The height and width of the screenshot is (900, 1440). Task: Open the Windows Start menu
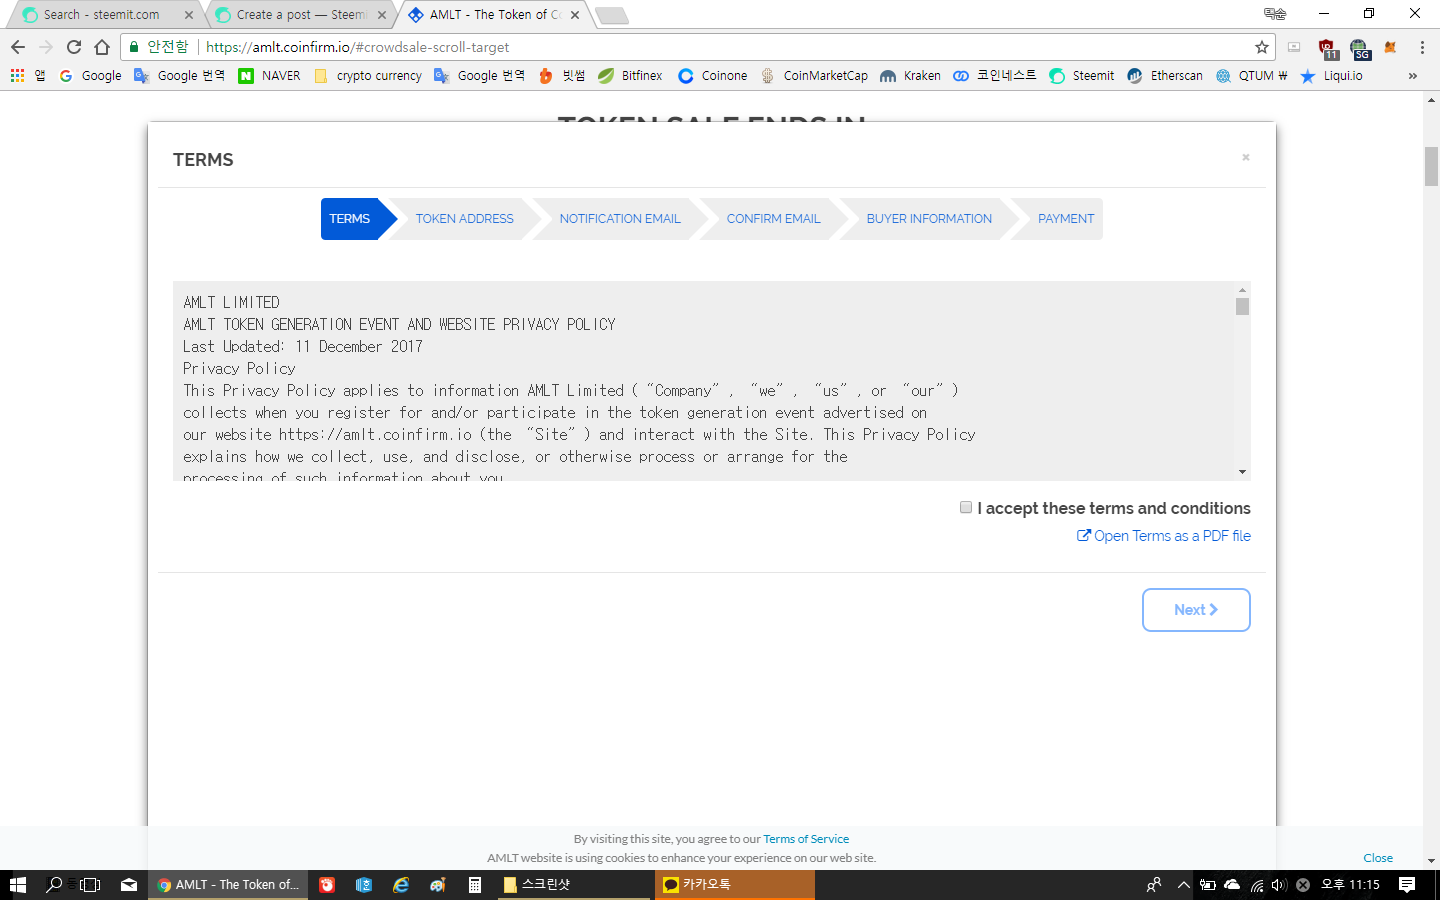[18, 885]
